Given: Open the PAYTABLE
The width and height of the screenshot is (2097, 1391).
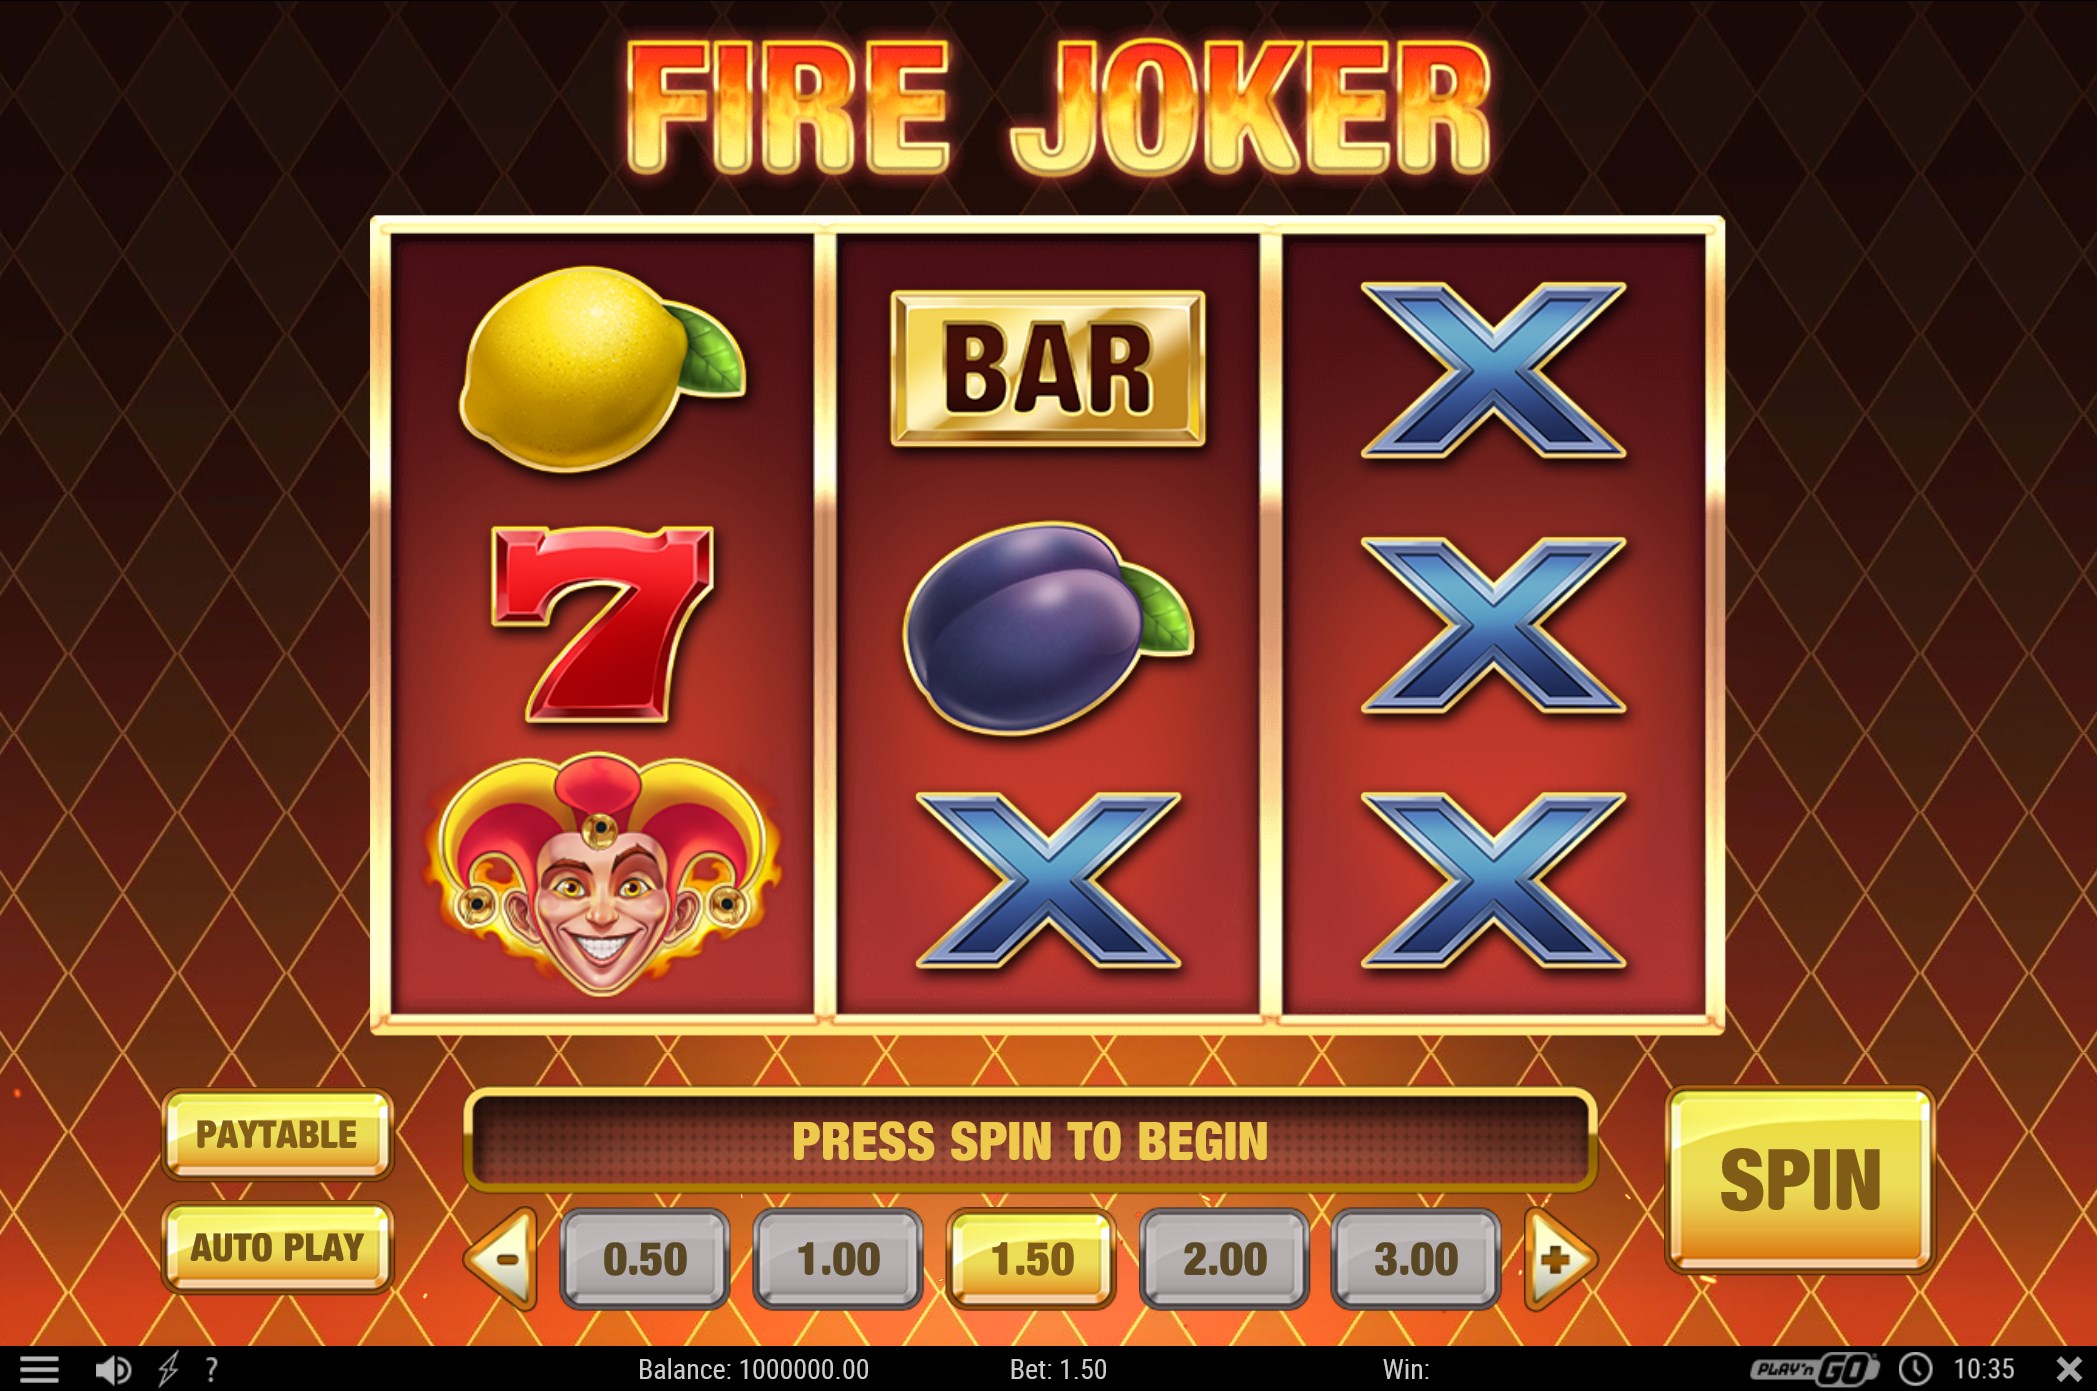Looking at the screenshot, I should (277, 1134).
